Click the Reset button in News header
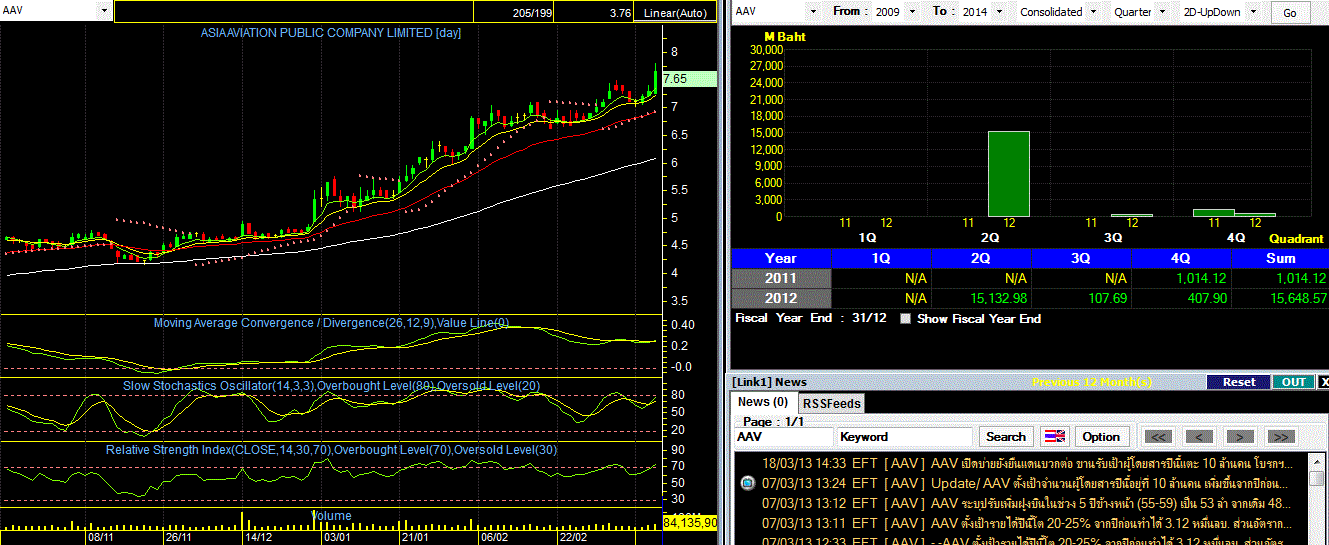Screen dimensions: 1329x545 (1238, 382)
